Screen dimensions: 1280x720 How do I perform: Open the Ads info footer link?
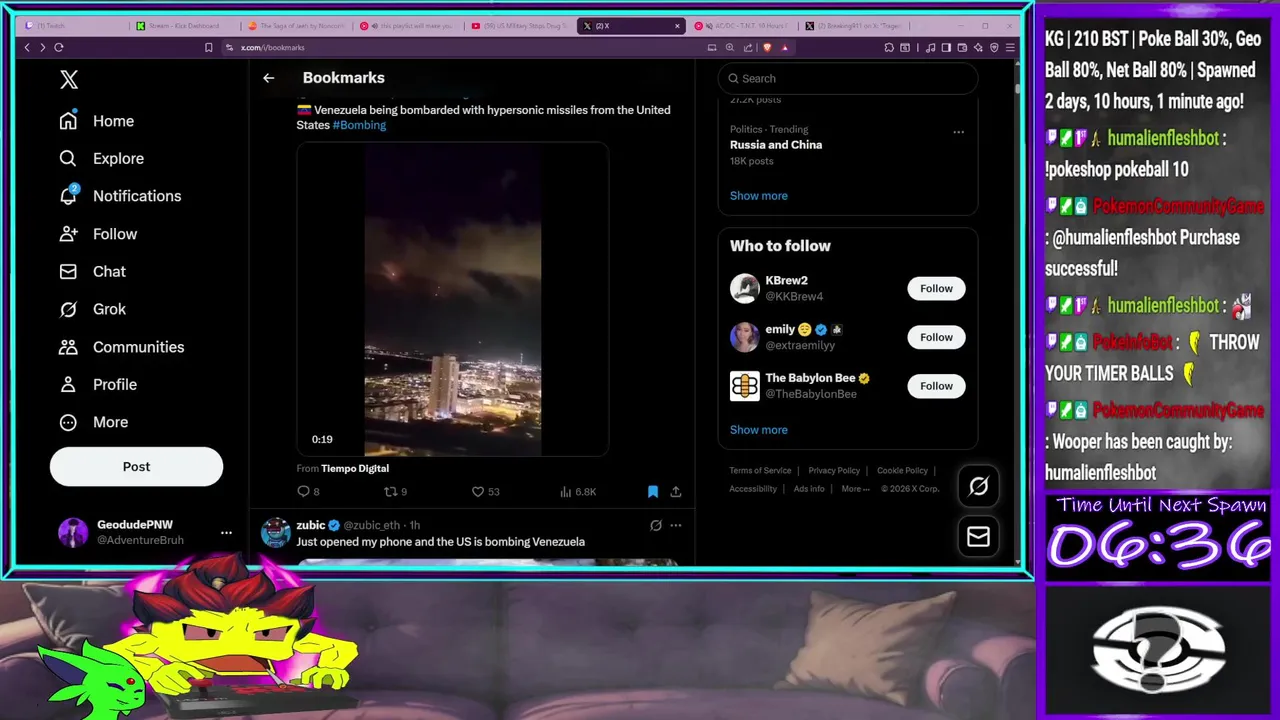[809, 489]
